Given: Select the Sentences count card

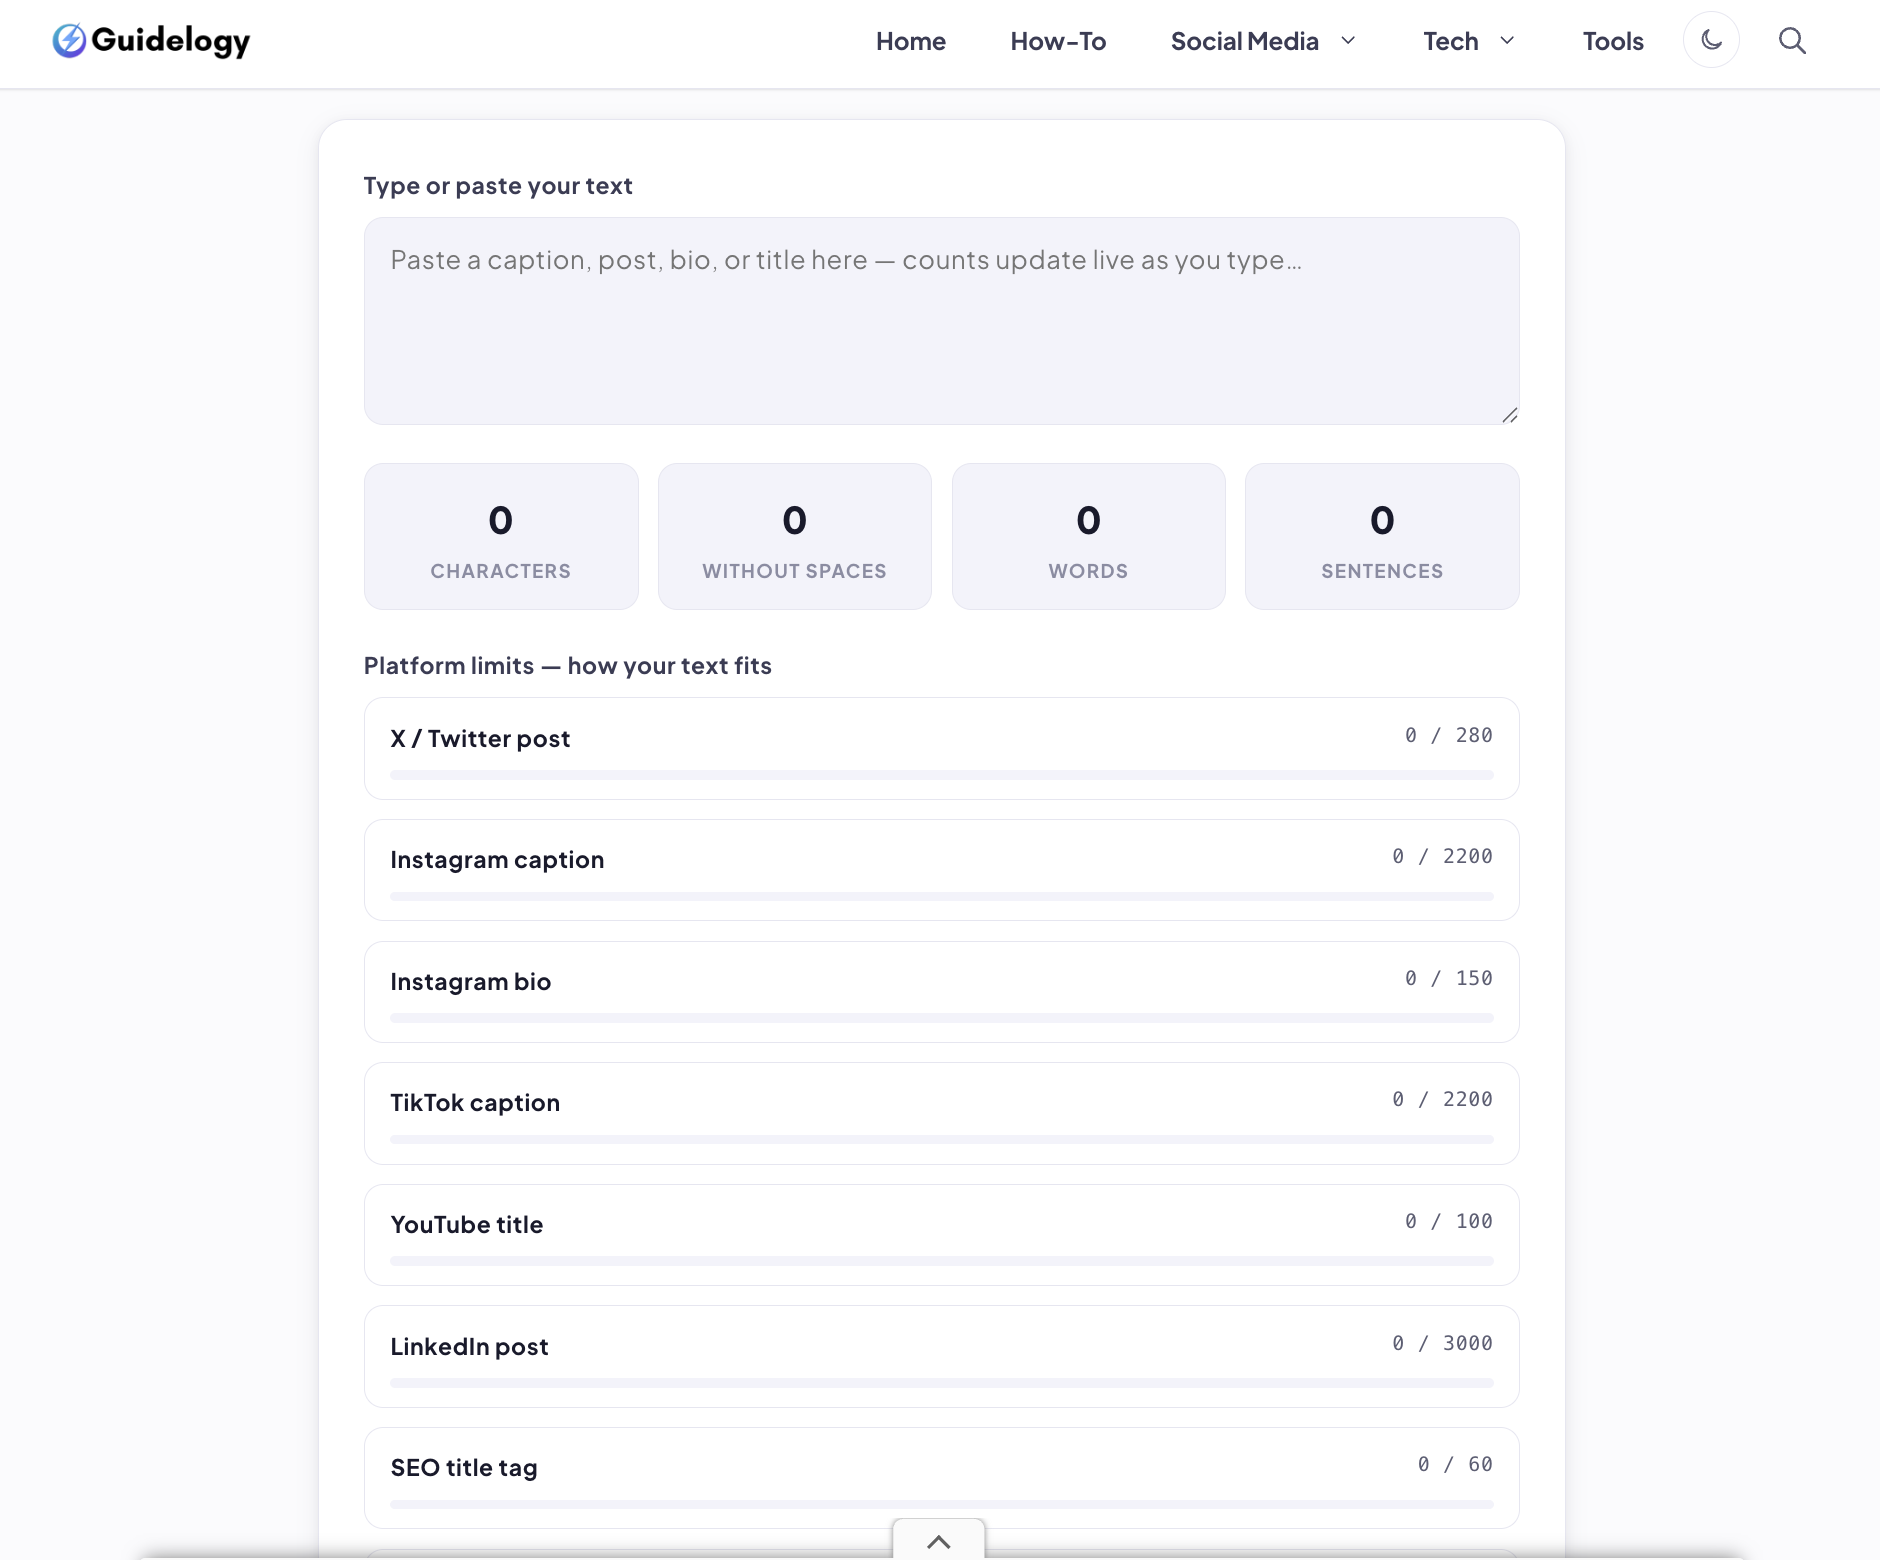Looking at the screenshot, I should click(x=1382, y=536).
